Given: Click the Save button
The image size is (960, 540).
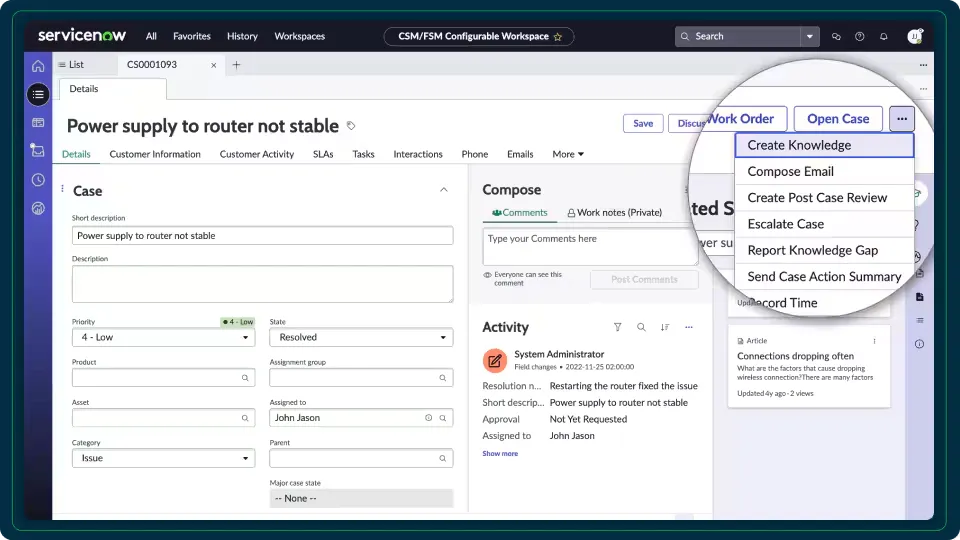Looking at the screenshot, I should pos(643,123).
